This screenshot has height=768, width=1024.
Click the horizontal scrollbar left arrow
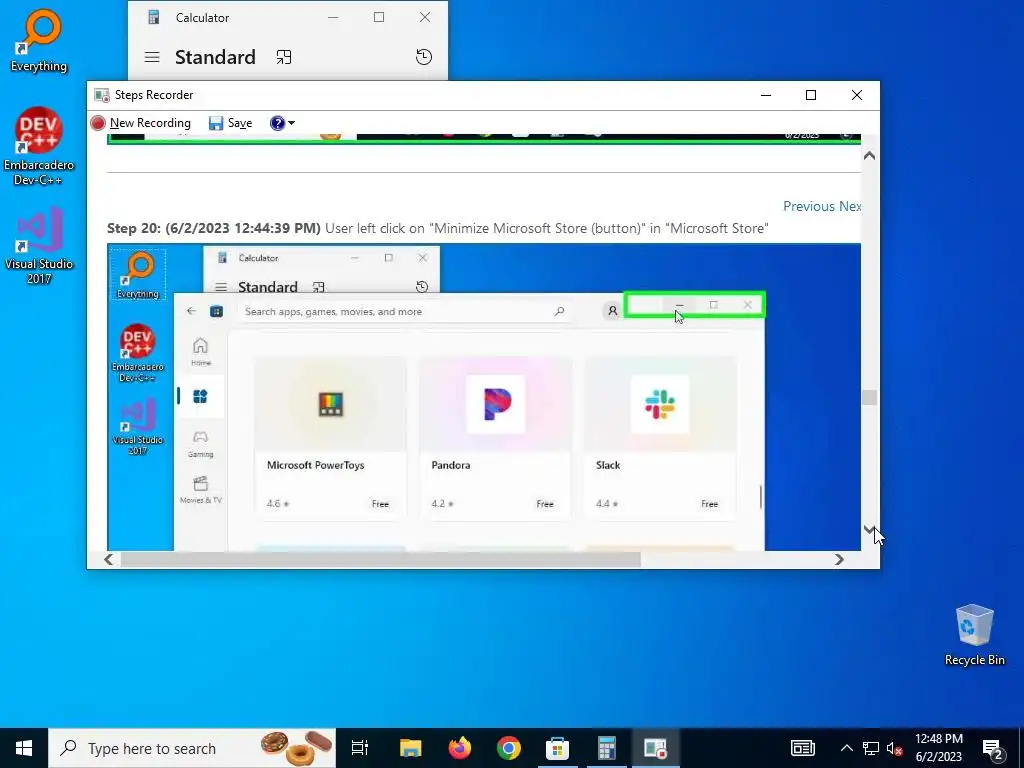click(x=109, y=560)
